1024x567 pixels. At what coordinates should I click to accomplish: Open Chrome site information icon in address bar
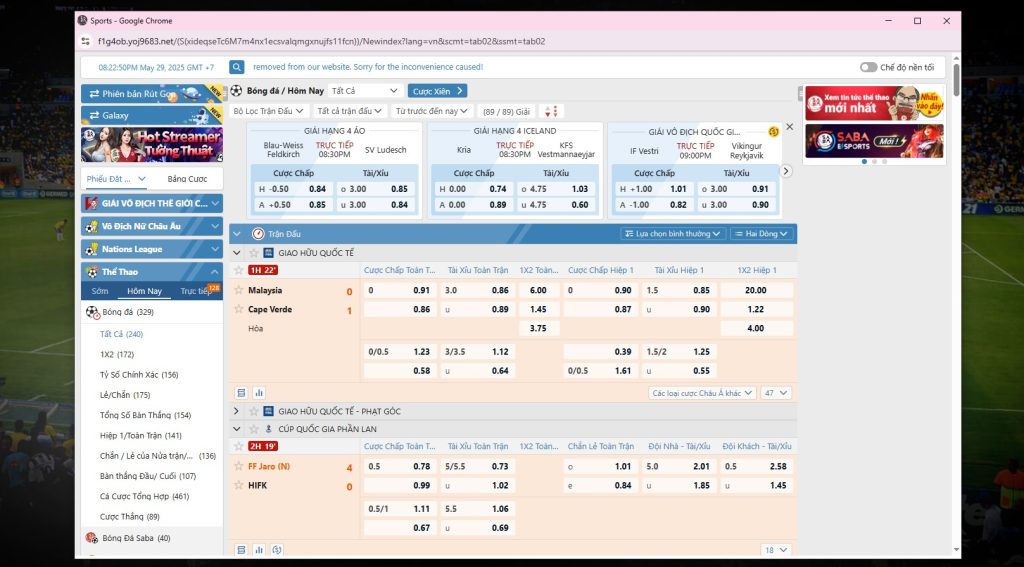[85, 41]
